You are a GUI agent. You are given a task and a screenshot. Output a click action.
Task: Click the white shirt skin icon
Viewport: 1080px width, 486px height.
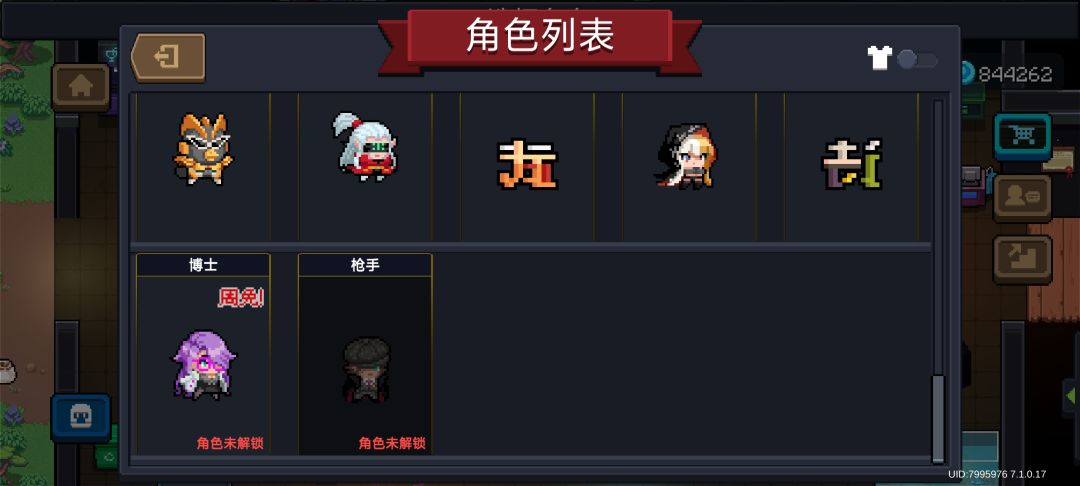(x=880, y=58)
